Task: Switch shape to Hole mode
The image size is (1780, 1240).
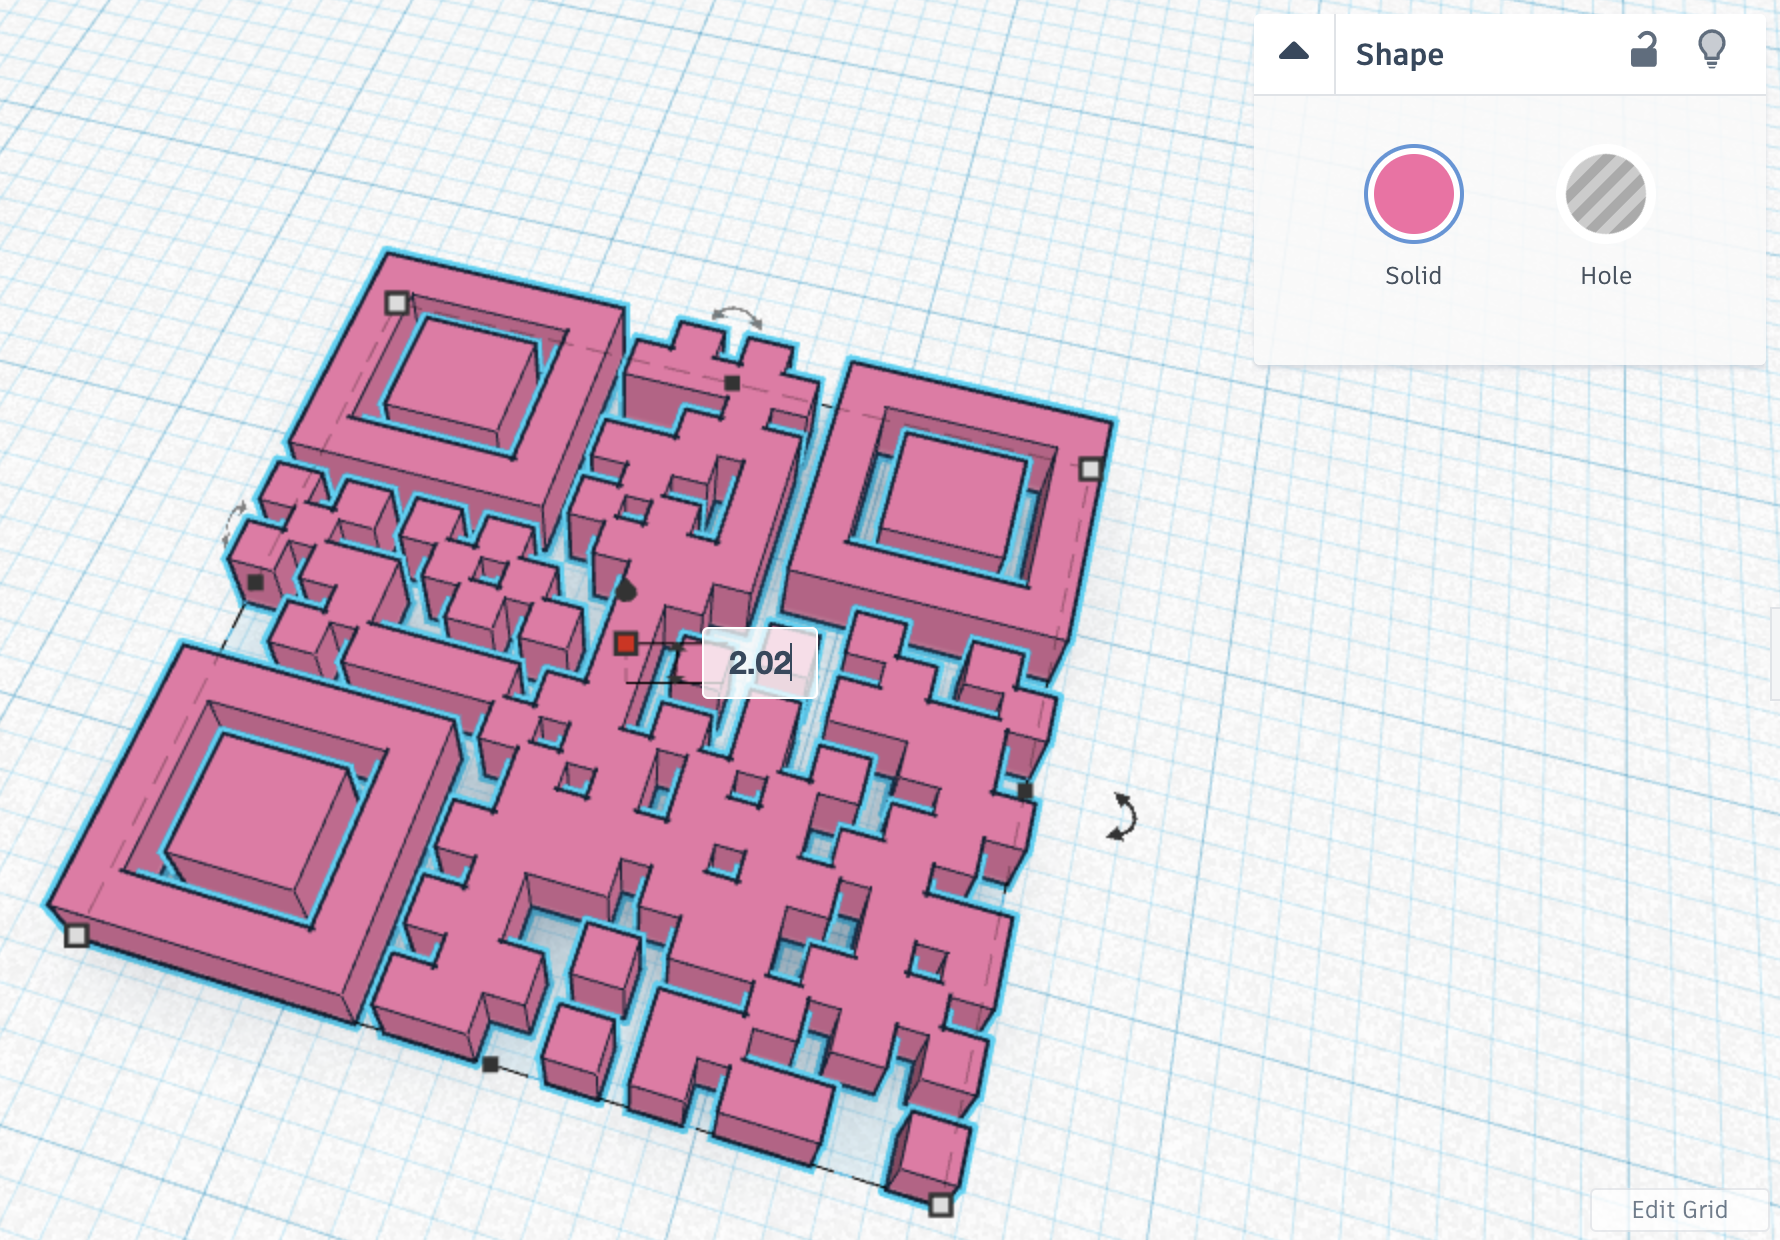Action: (x=1605, y=194)
